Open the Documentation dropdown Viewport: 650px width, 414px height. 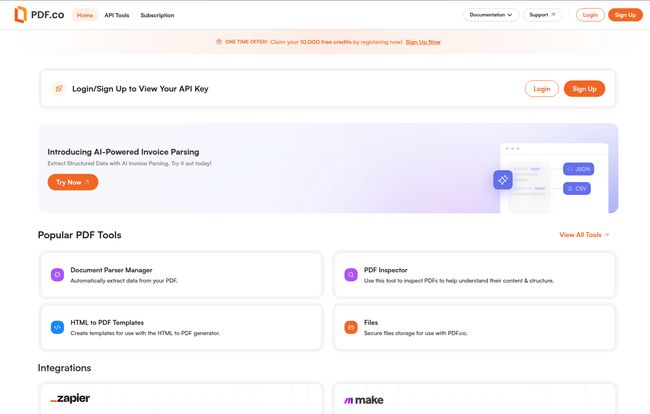491,15
